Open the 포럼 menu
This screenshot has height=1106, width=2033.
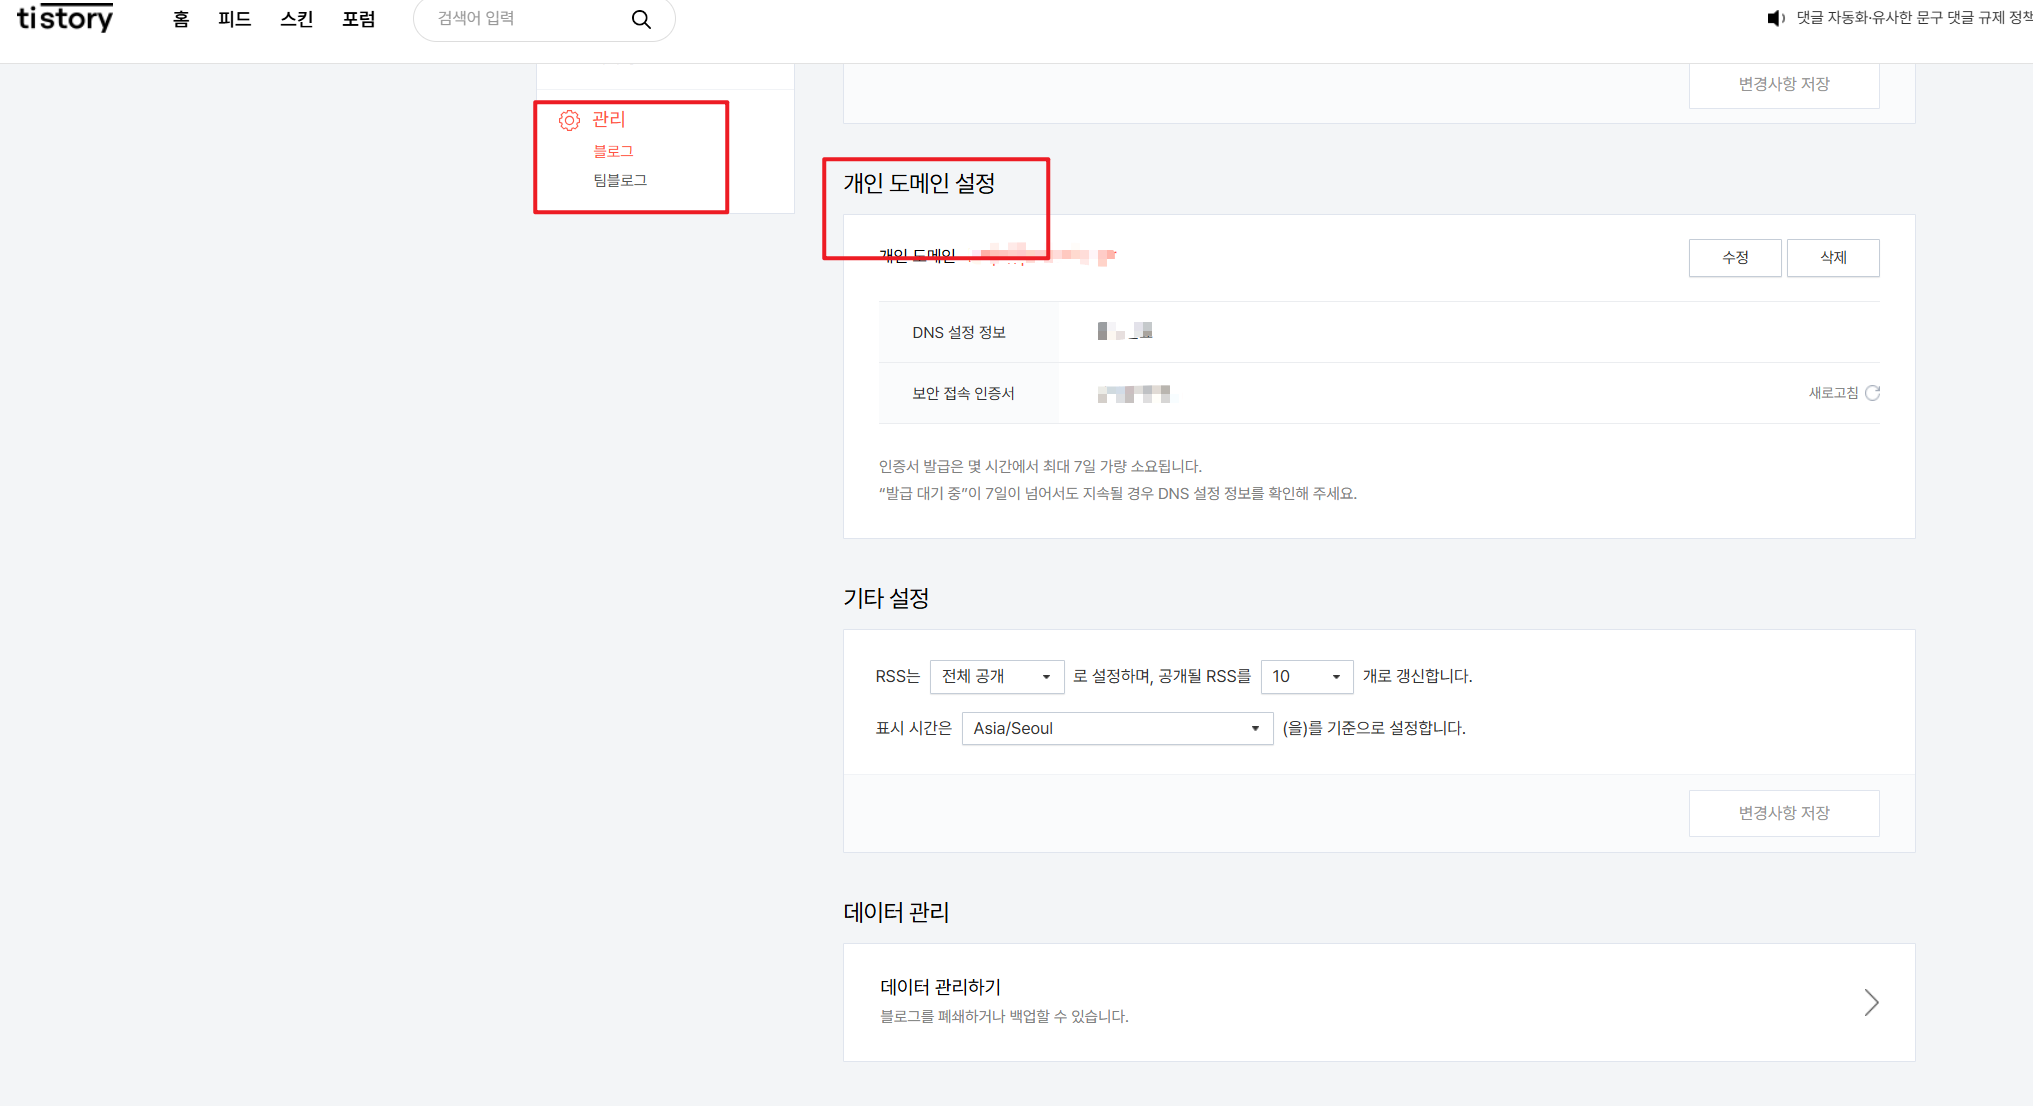(359, 19)
